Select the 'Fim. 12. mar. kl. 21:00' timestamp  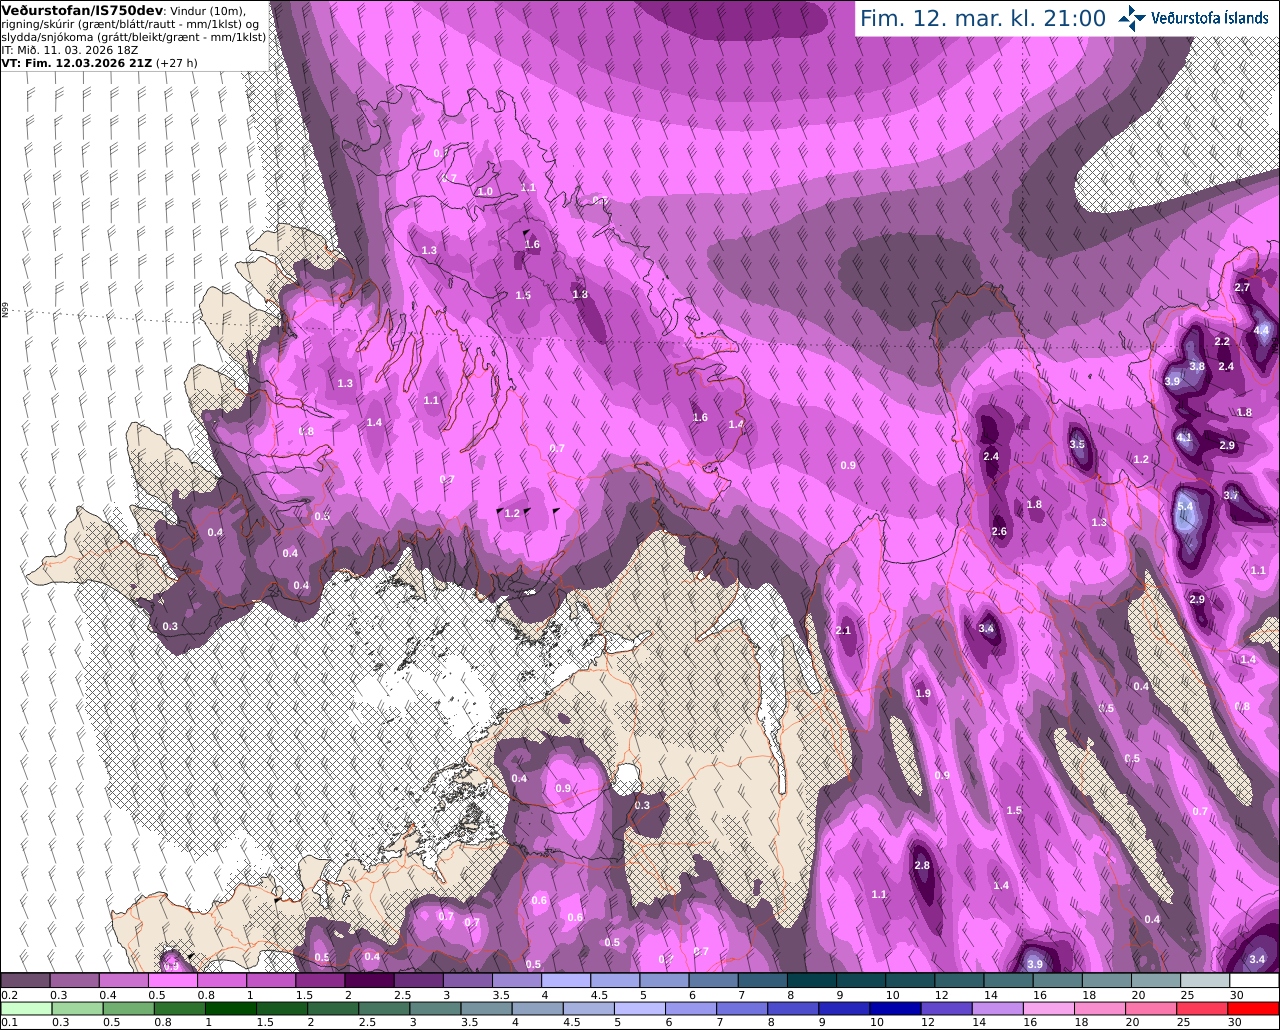(x=983, y=19)
